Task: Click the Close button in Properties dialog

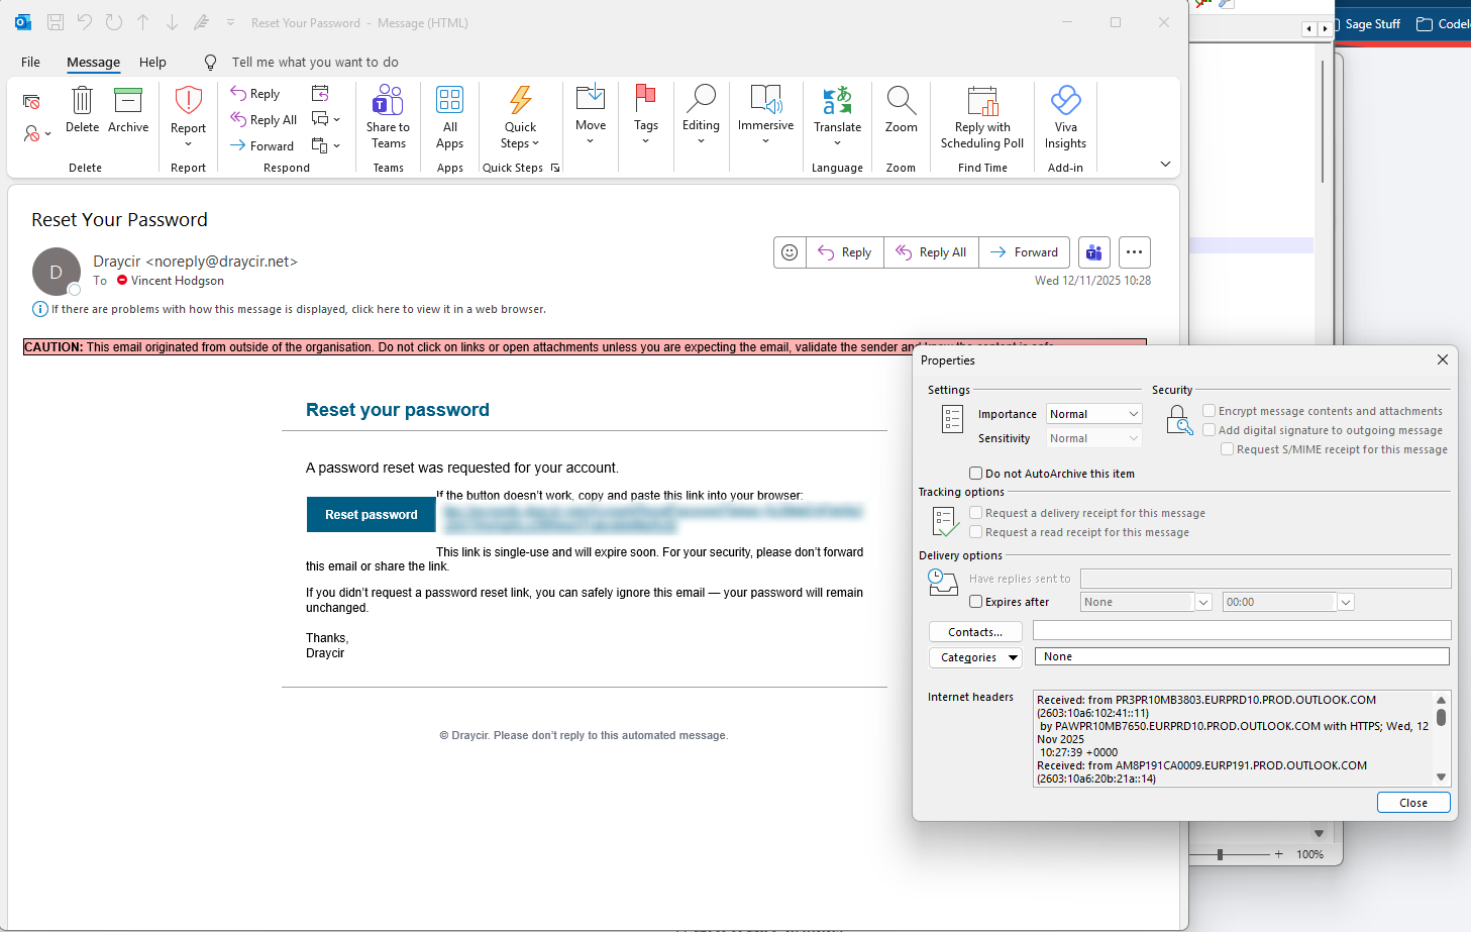Action: pos(1413,803)
